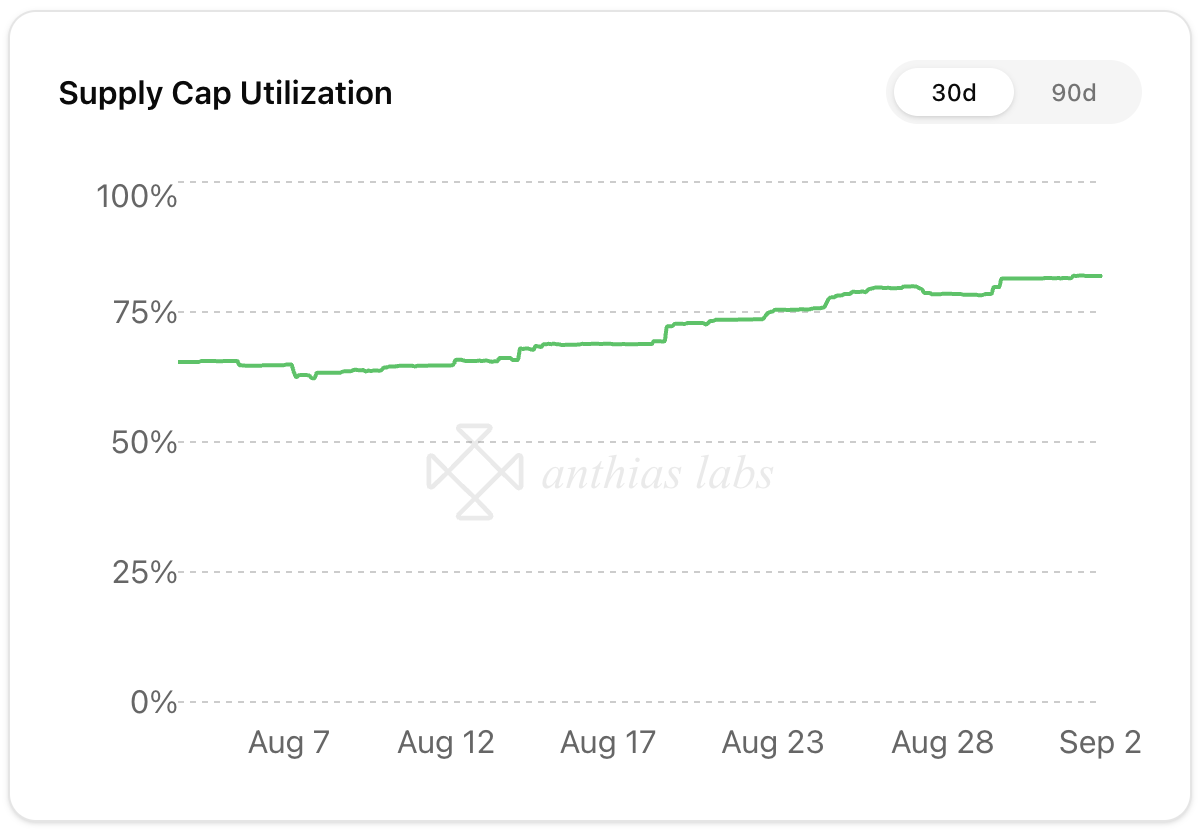This screenshot has height=832, width=1202.
Task: Click the Anthias Labs logo icon watermark
Action: click(474, 472)
